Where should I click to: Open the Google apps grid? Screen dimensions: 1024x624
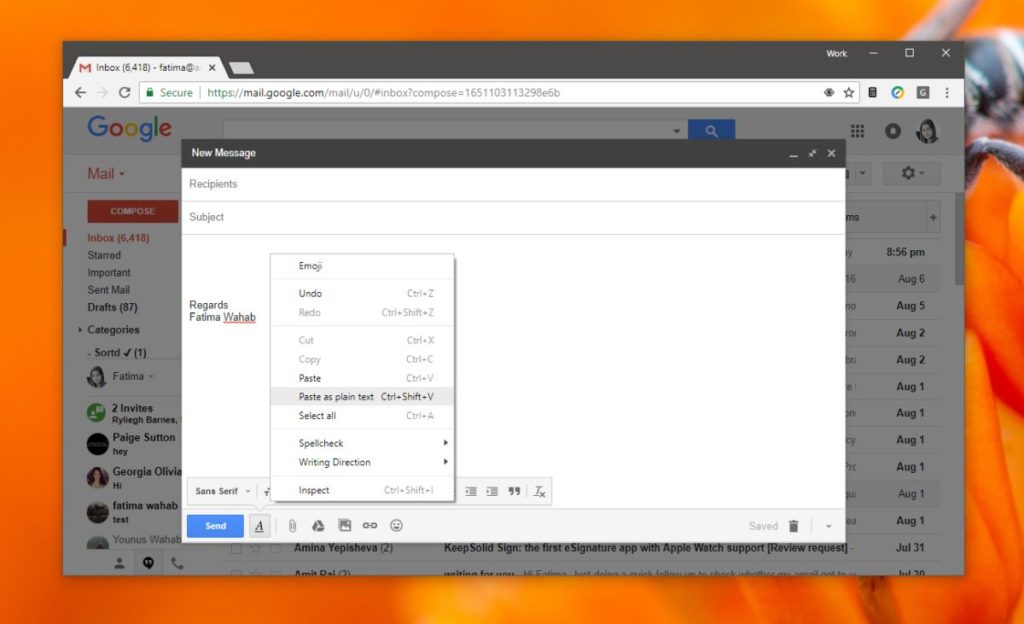coord(857,131)
